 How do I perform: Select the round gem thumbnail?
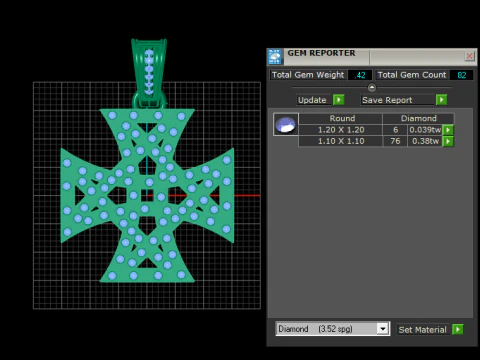pyautogui.click(x=286, y=124)
